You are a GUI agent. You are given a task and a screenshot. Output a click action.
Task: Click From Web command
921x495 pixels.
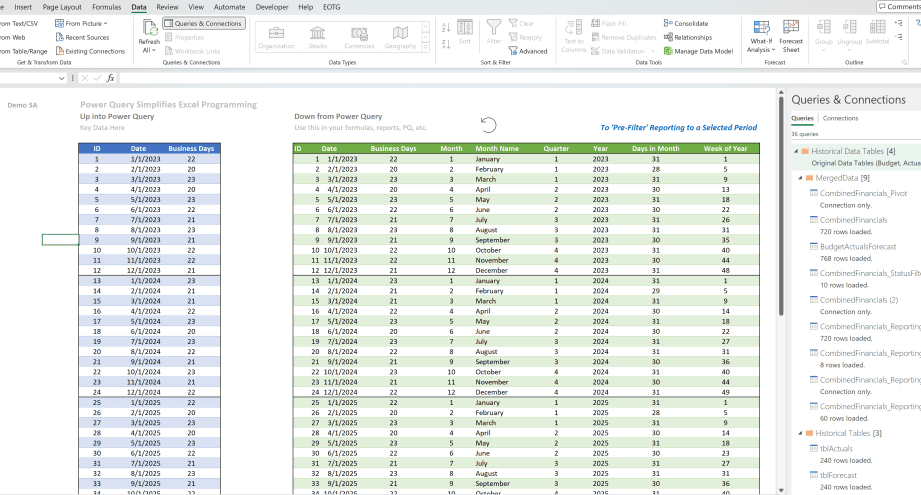point(12,37)
